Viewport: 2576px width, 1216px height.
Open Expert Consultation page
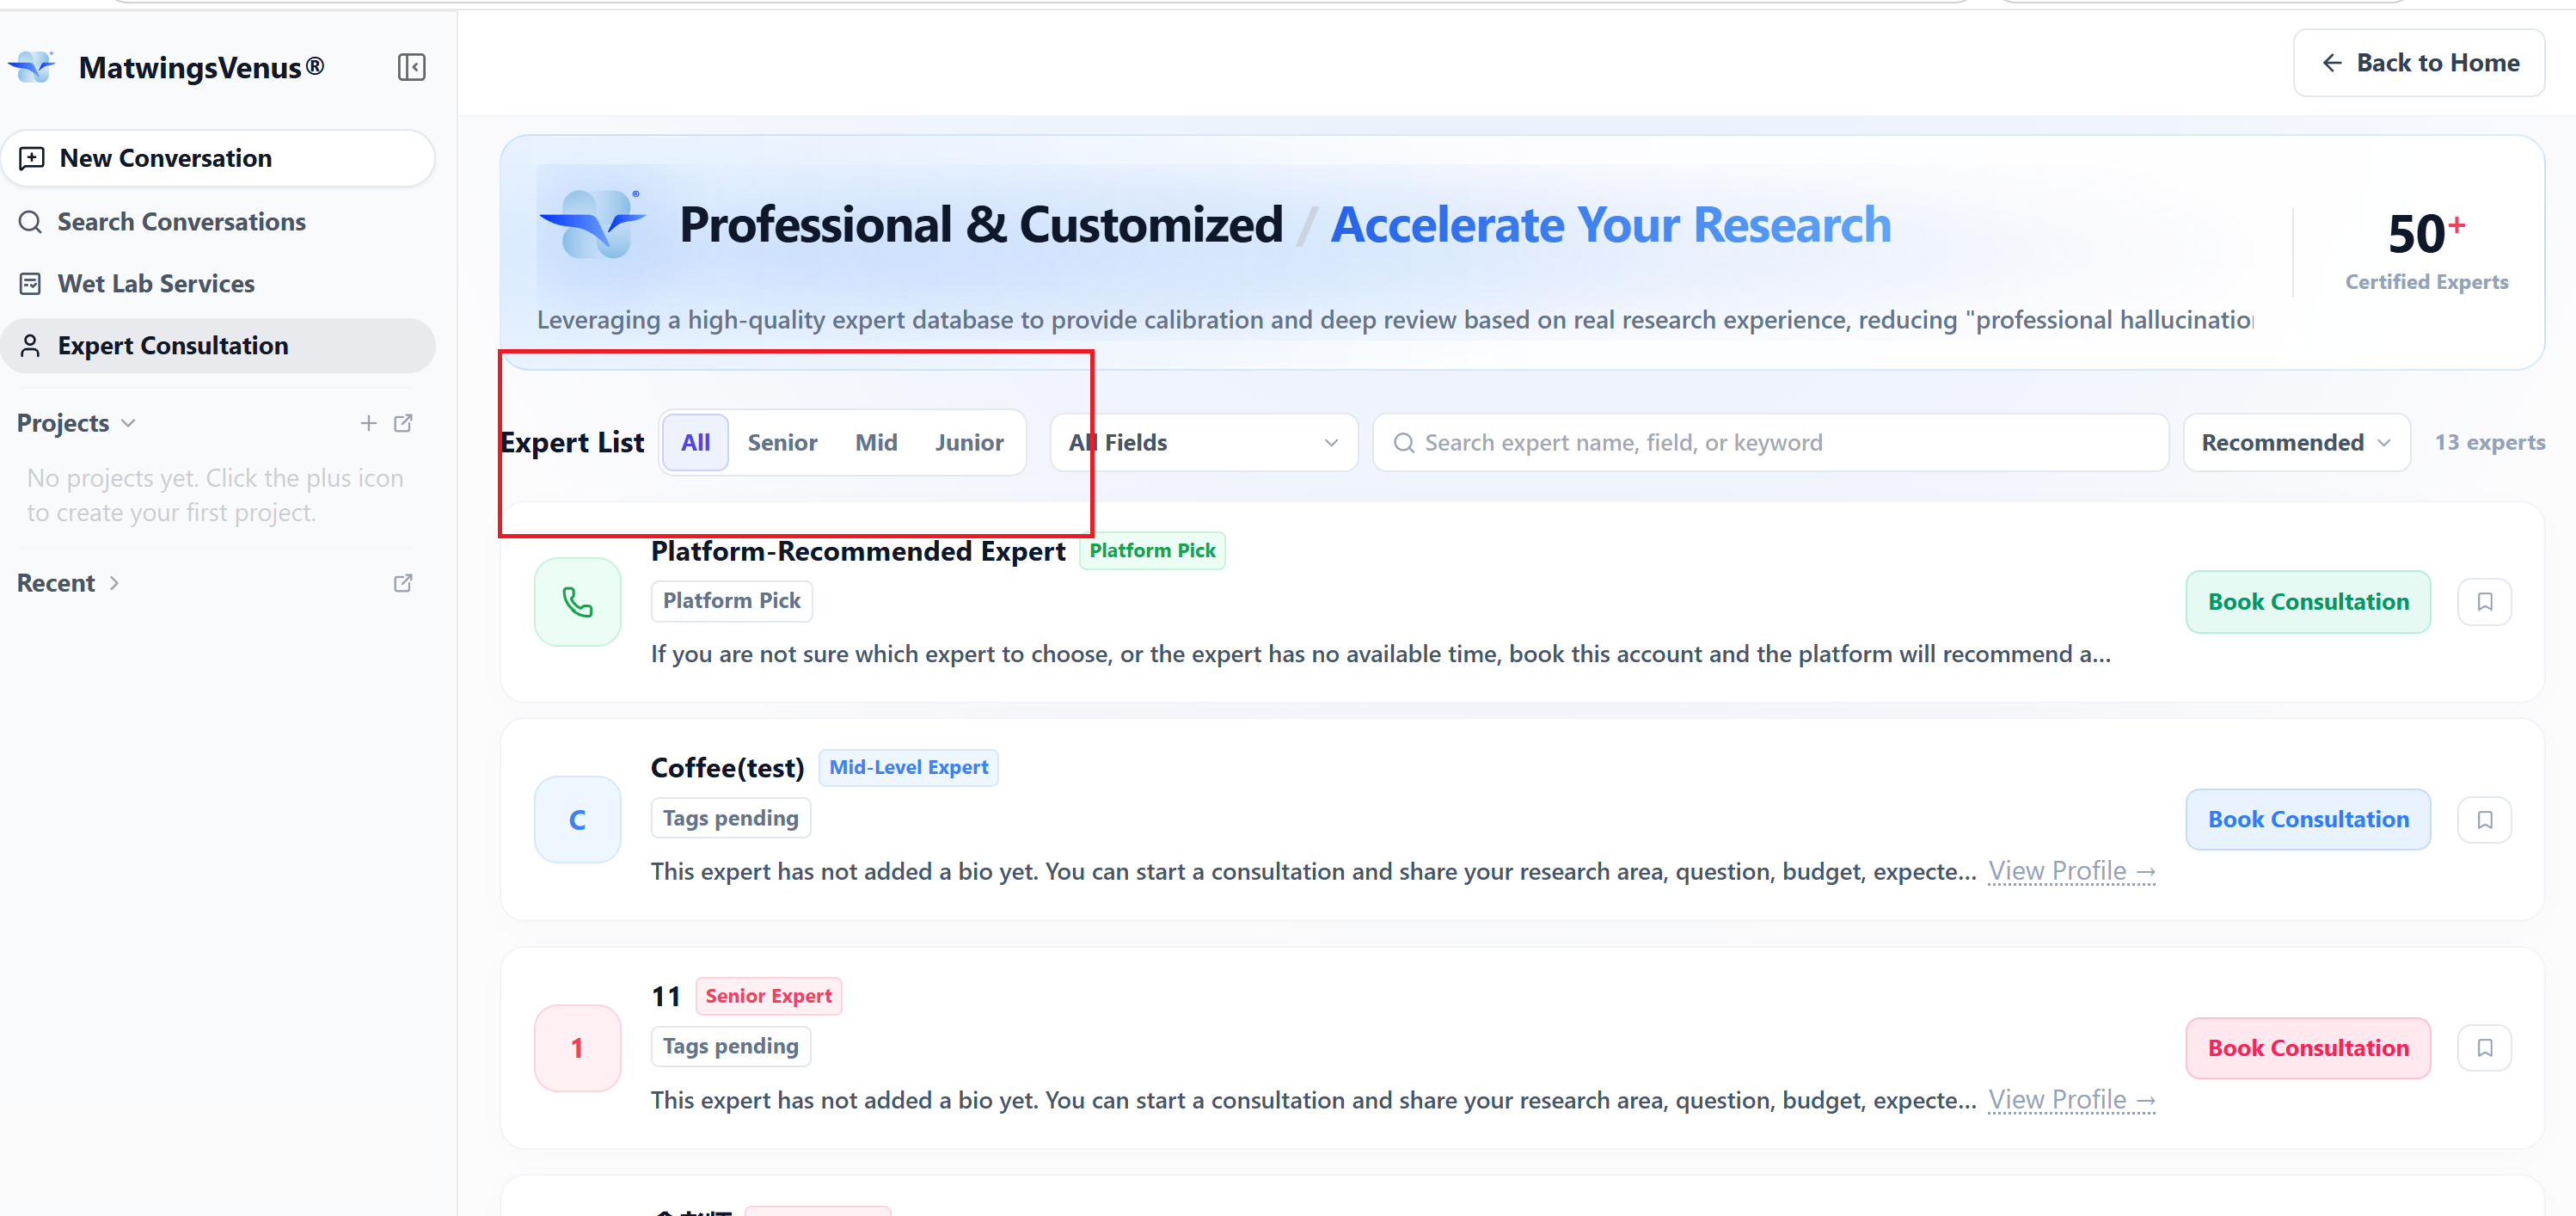point(218,346)
